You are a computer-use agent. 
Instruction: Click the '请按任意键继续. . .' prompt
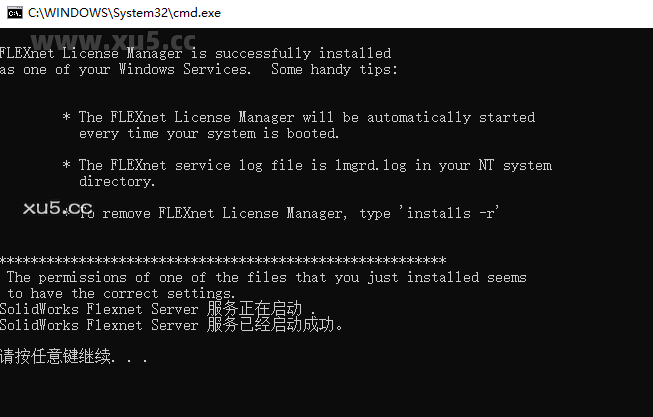73,357
